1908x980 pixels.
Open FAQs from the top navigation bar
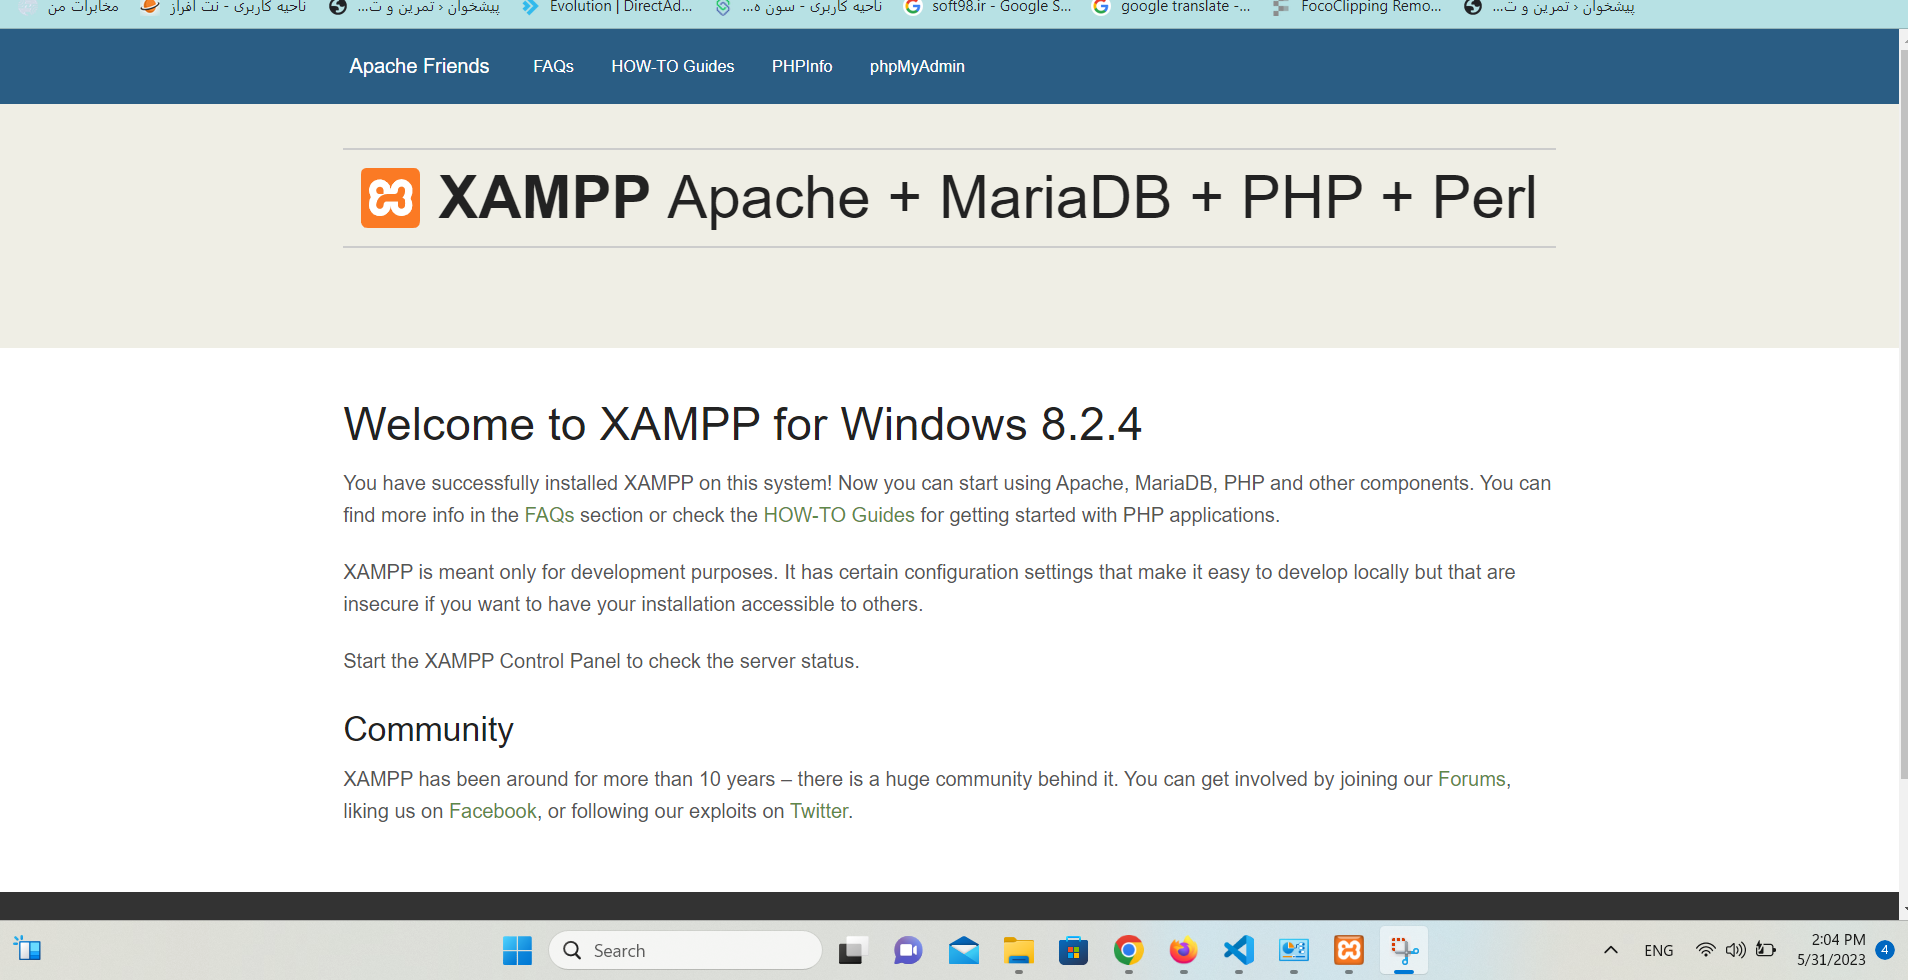coord(553,66)
